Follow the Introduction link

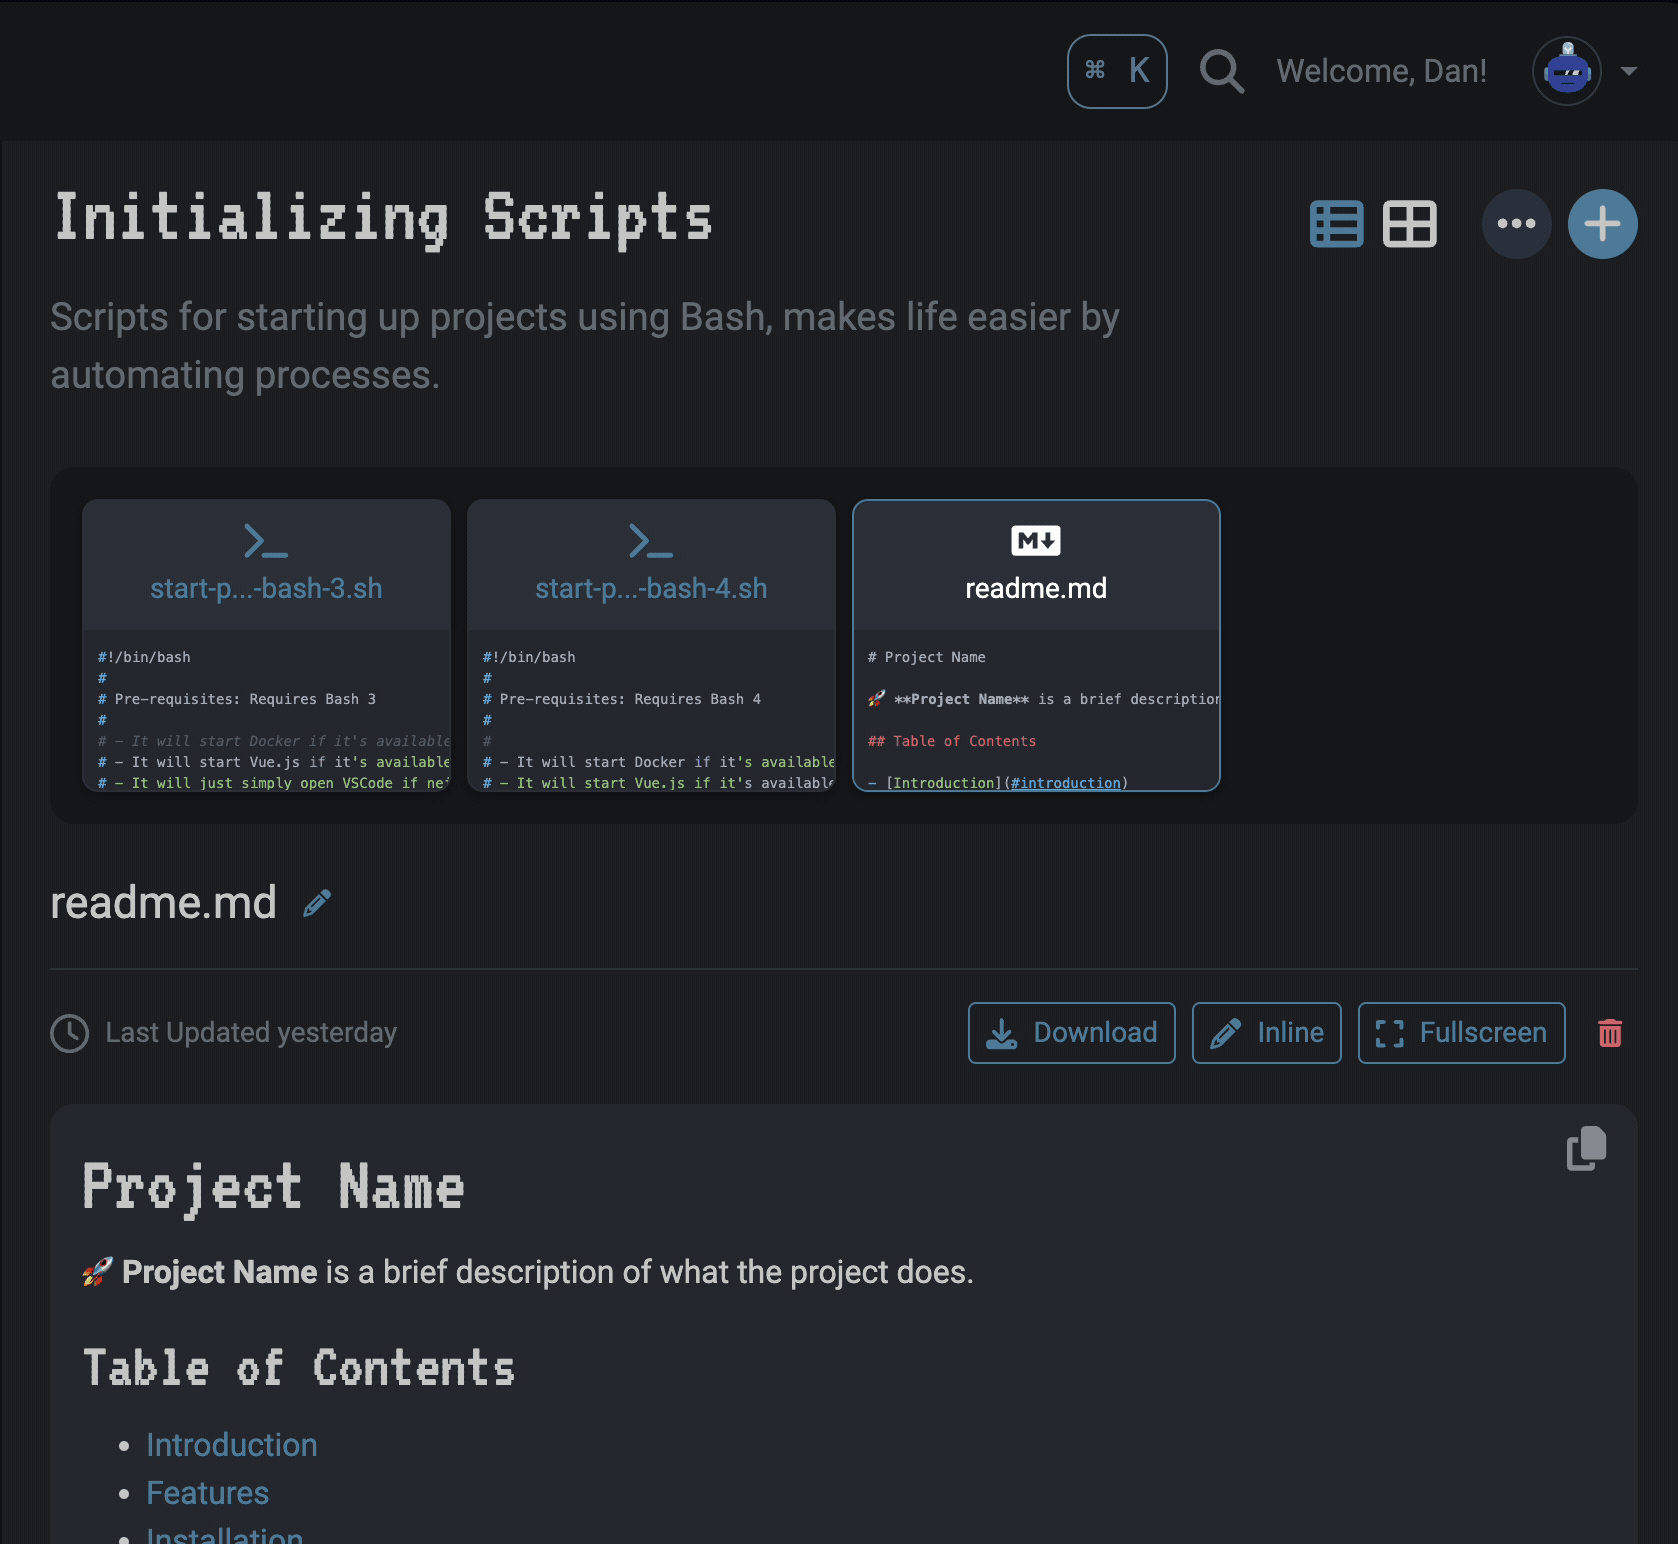231,1444
